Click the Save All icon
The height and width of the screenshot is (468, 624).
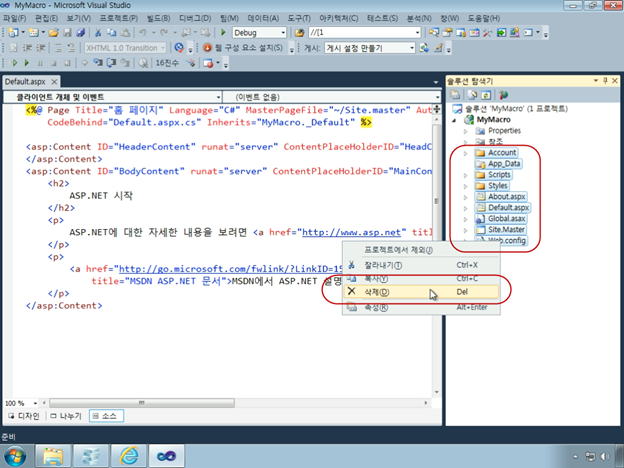pyautogui.click(x=80, y=33)
